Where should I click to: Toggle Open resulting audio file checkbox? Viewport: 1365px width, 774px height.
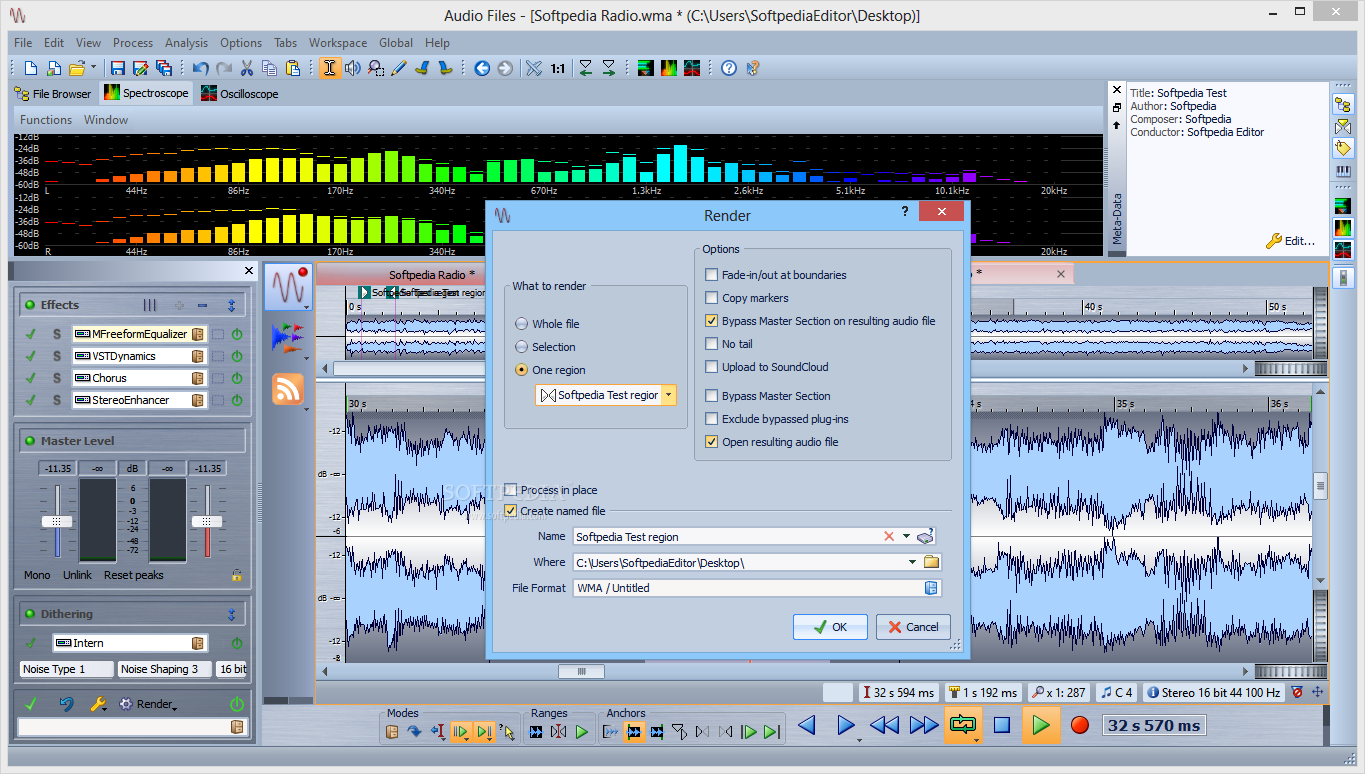[712, 442]
